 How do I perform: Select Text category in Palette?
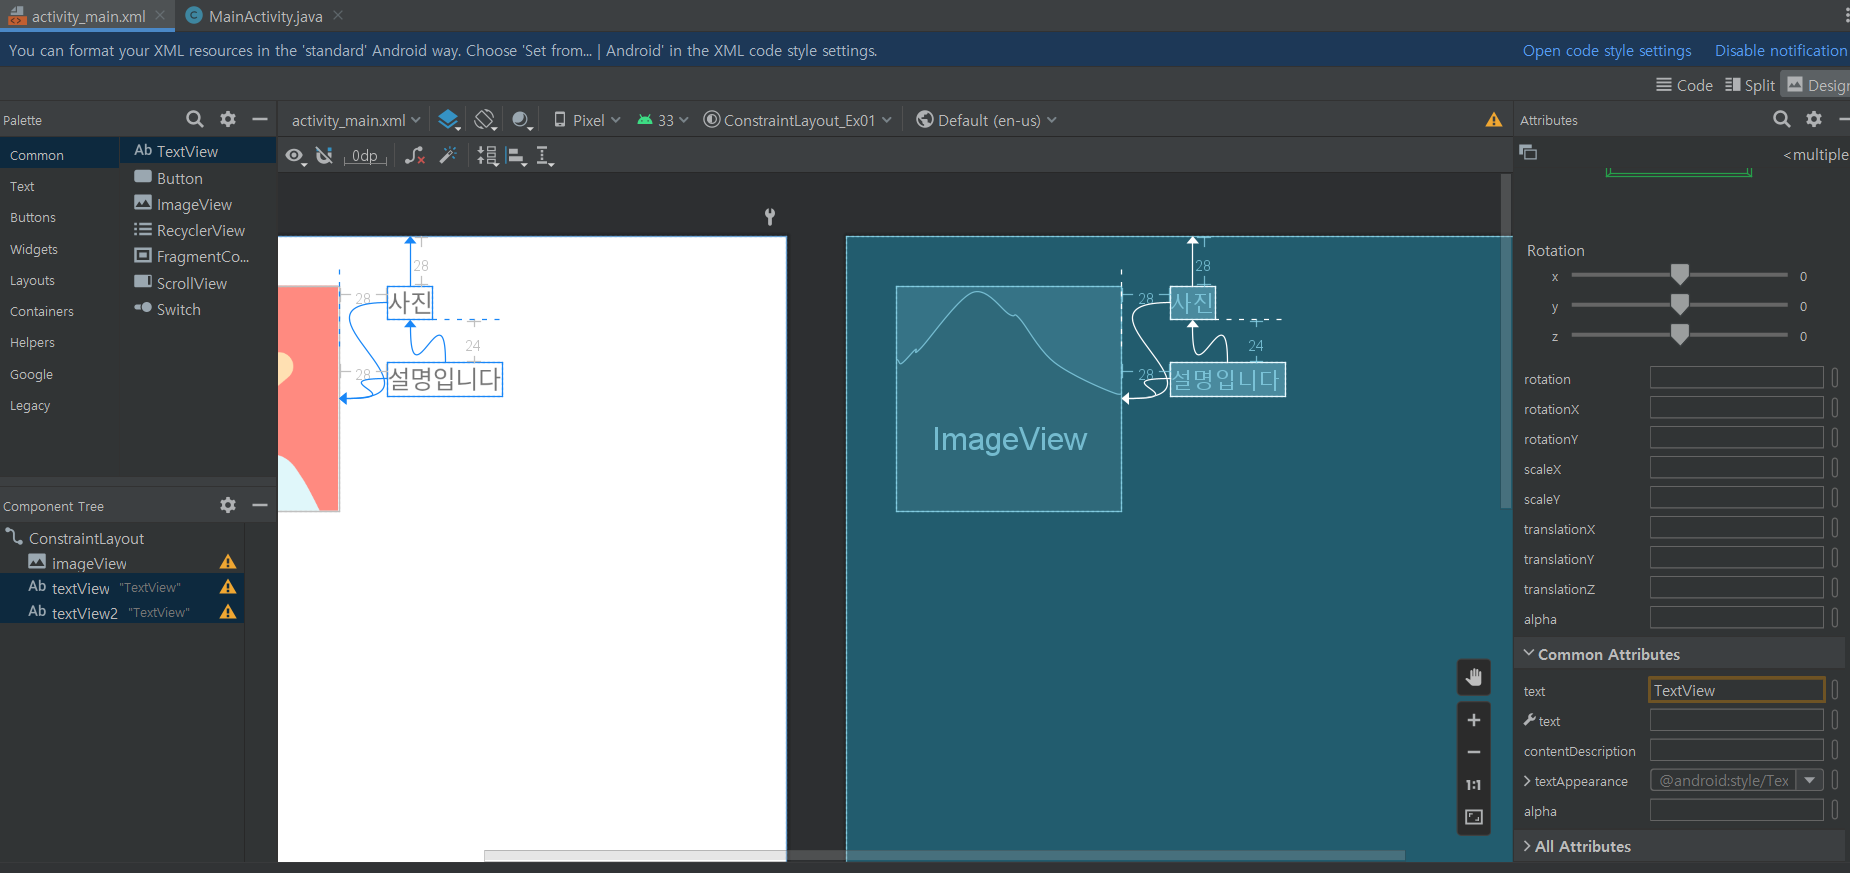pos(22,186)
